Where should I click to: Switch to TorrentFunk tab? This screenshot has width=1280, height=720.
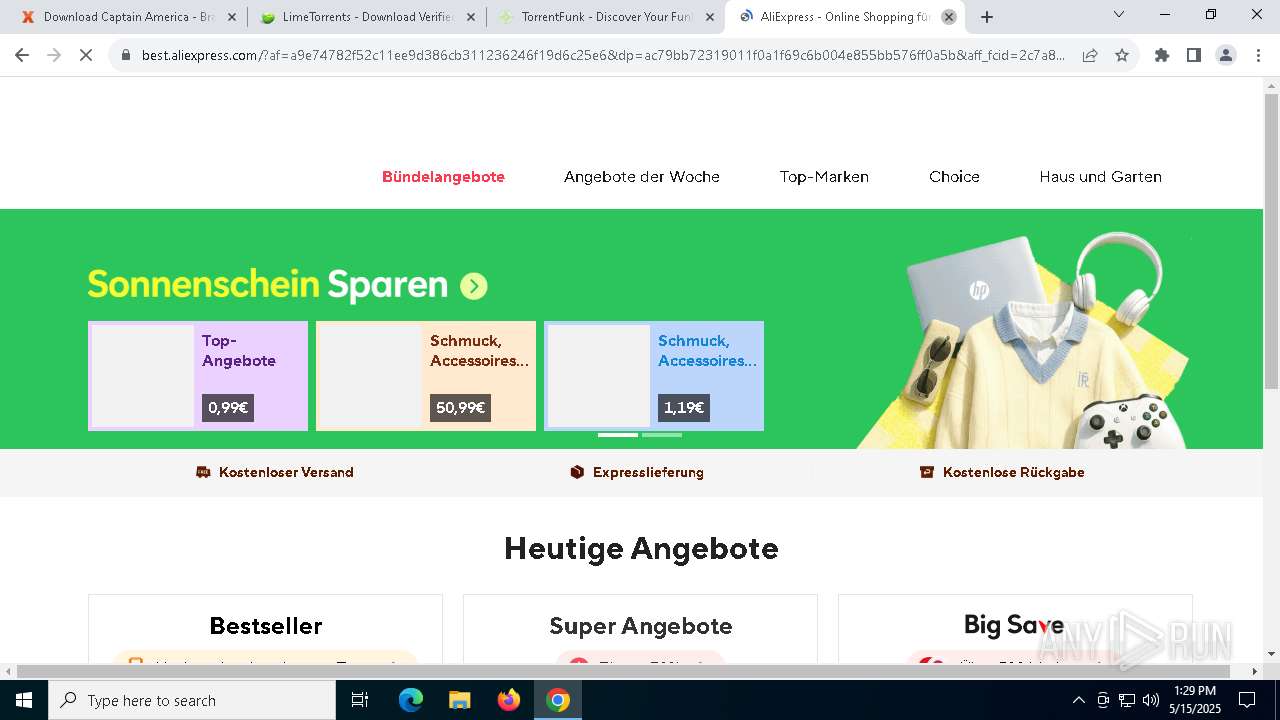click(x=605, y=17)
